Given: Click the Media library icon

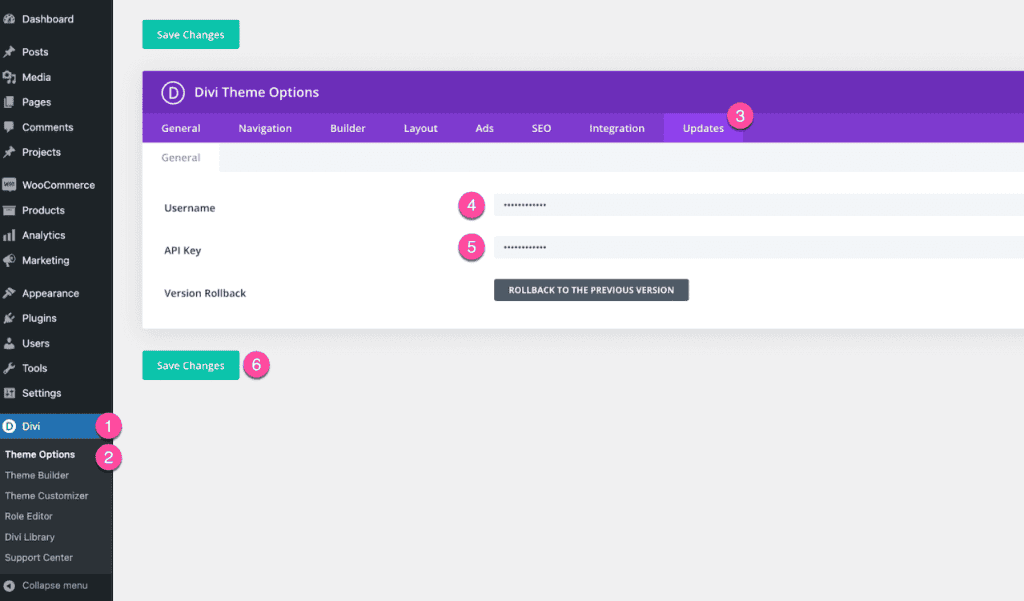Looking at the screenshot, I should (9, 77).
